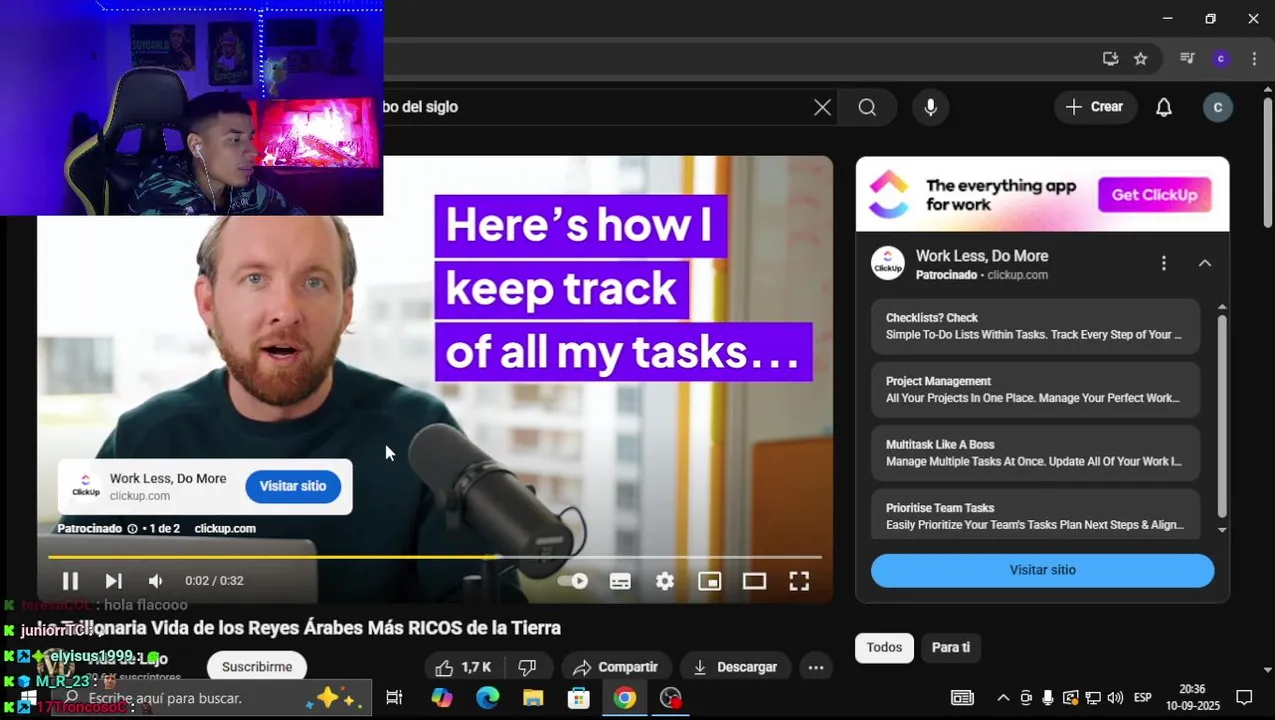The image size is (1275, 720).
Task: Collapse the Work Less, Do More ad panel
Action: (x=1205, y=263)
